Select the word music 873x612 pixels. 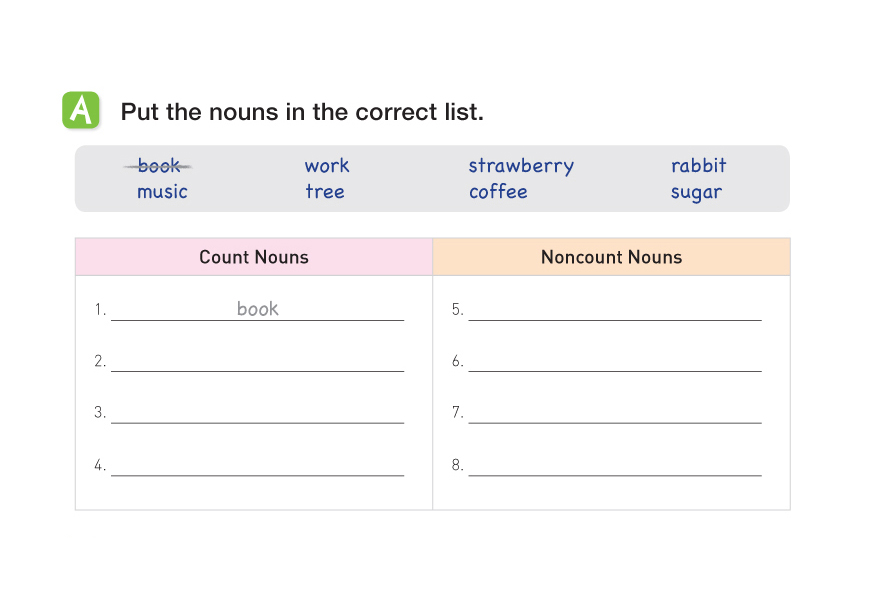click(x=162, y=192)
